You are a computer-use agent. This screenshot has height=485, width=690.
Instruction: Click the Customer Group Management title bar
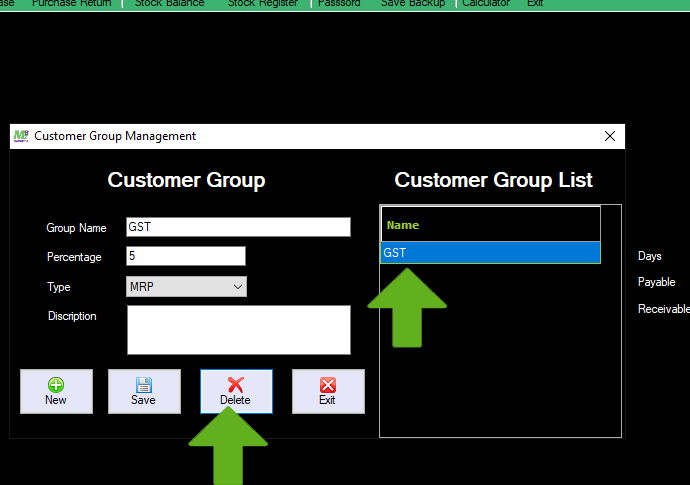pos(300,136)
